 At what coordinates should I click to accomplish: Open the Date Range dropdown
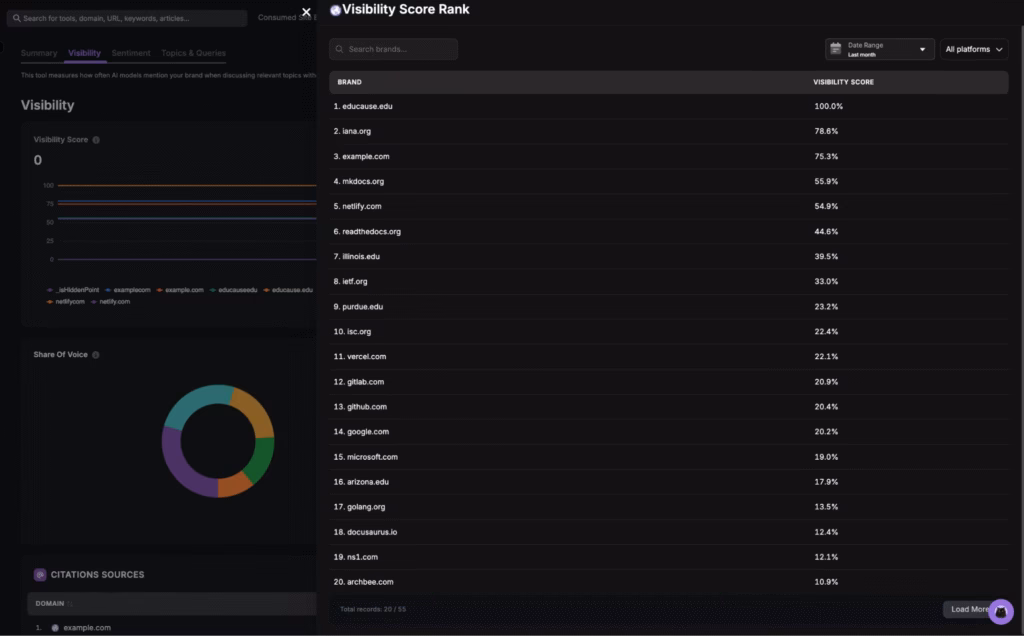880,49
